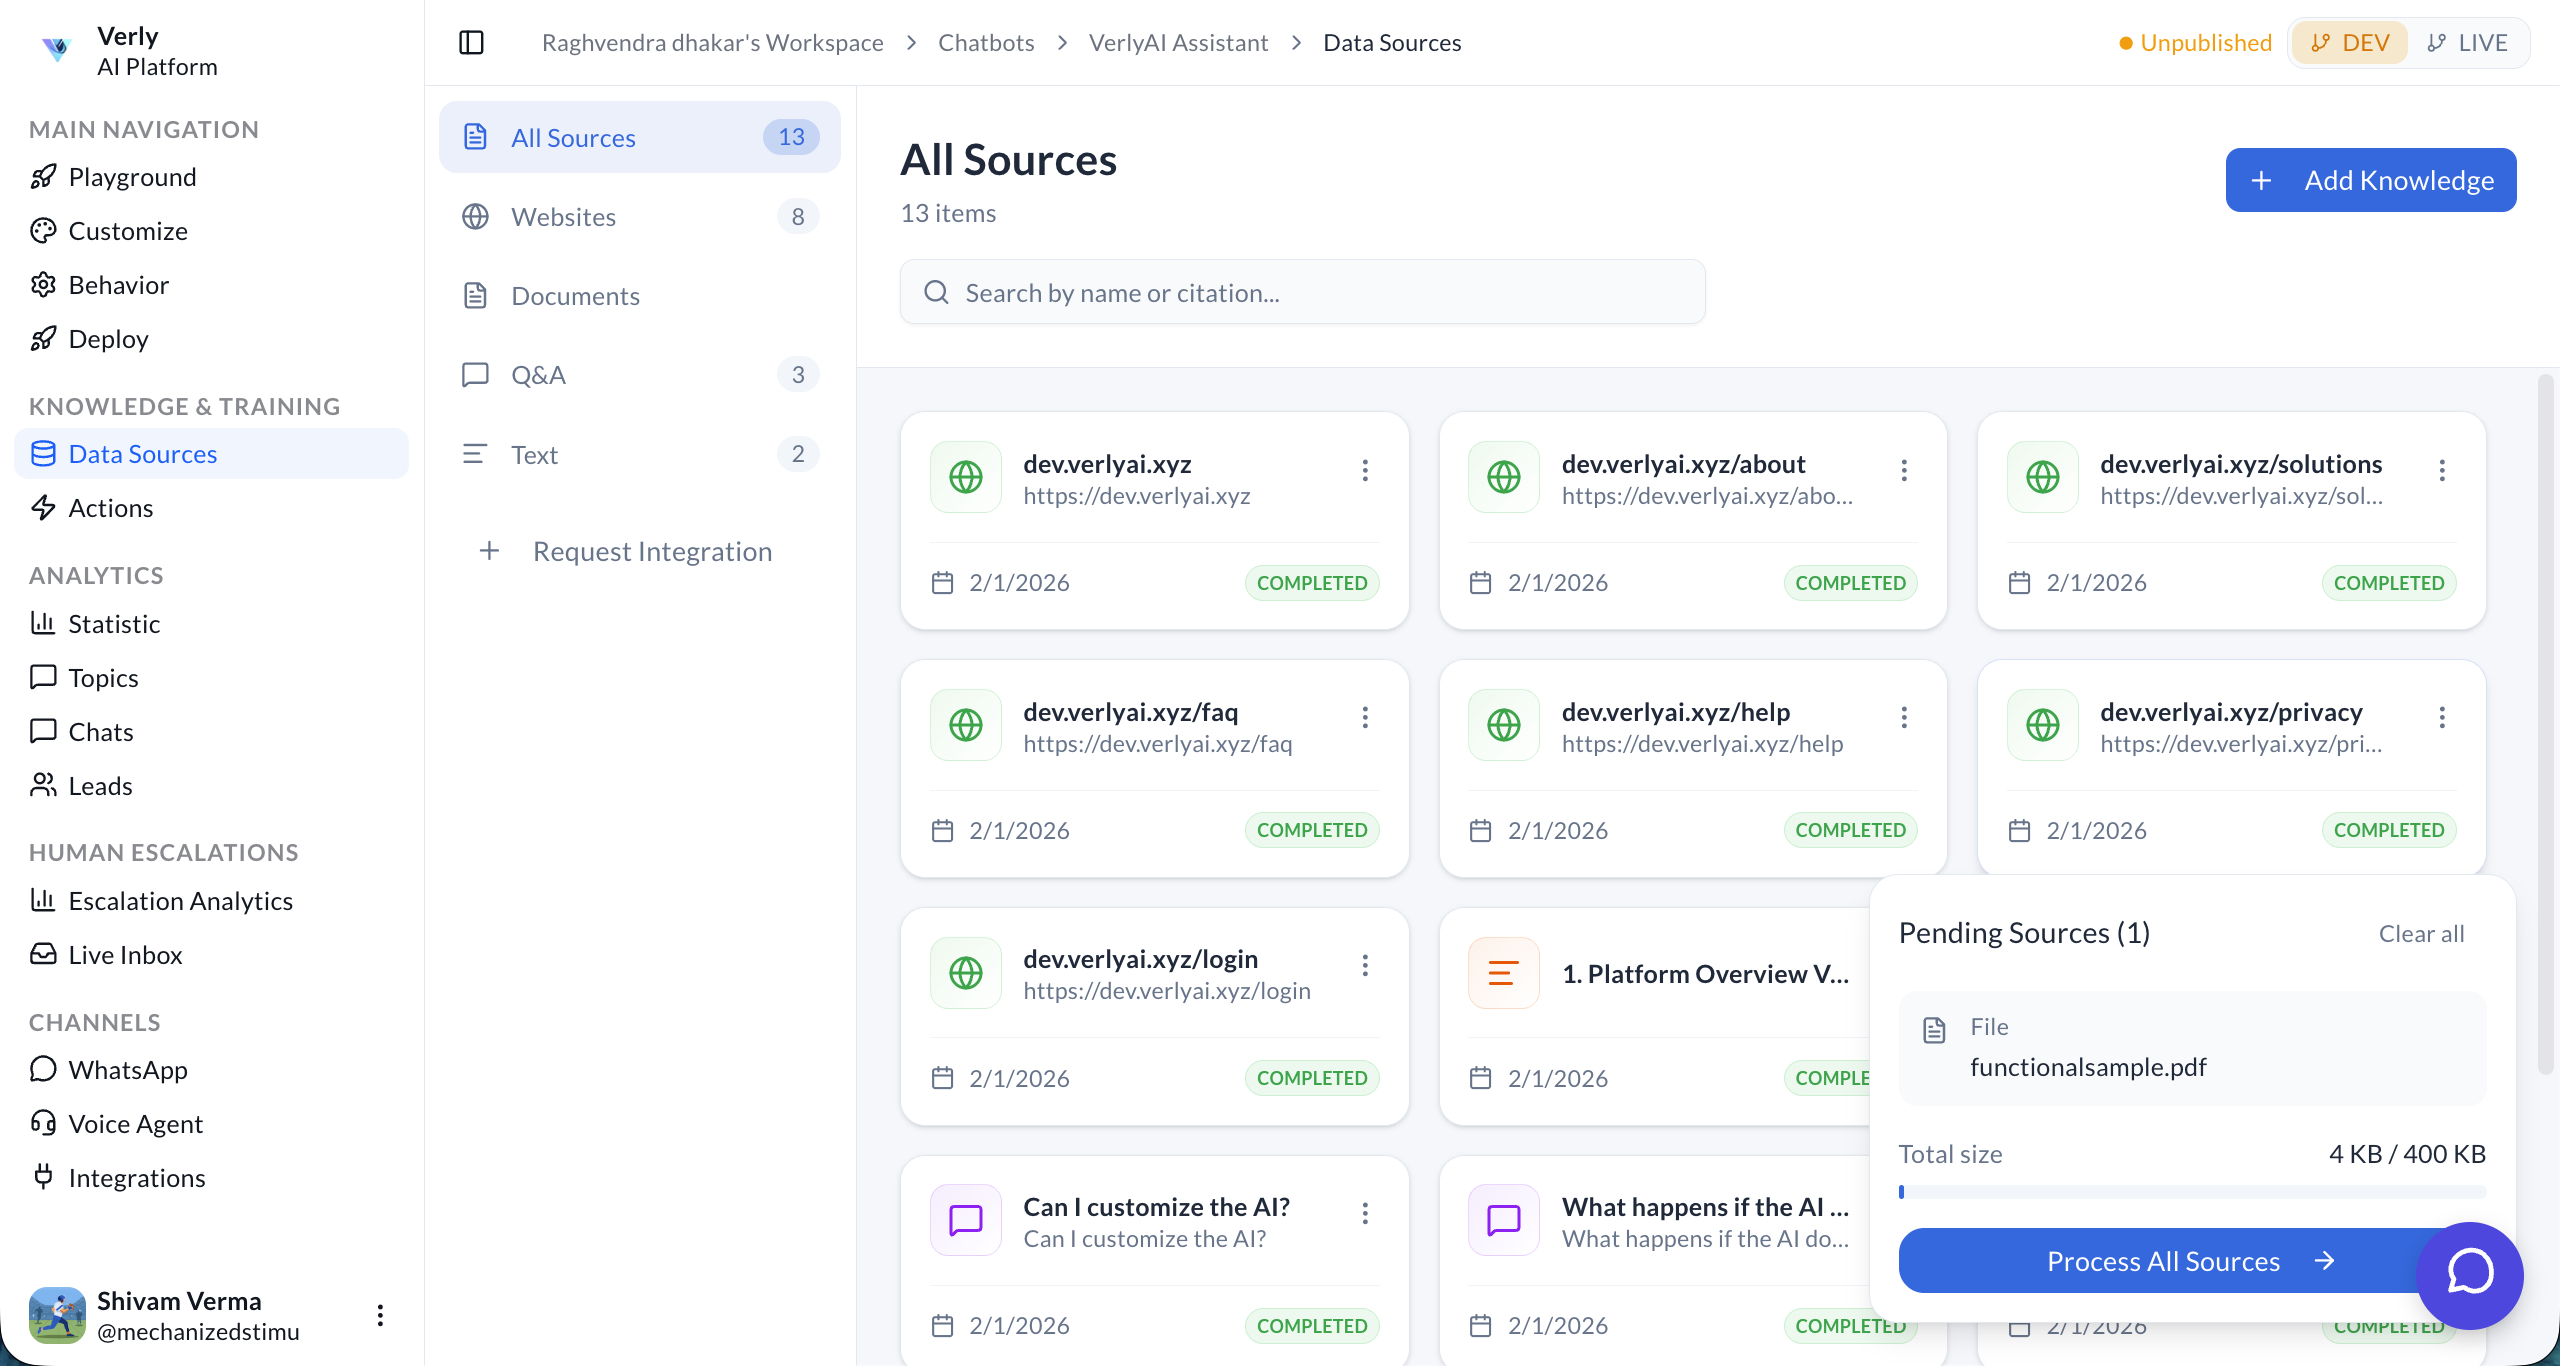
Task: Click the search magnifier icon
Action: coord(936,292)
